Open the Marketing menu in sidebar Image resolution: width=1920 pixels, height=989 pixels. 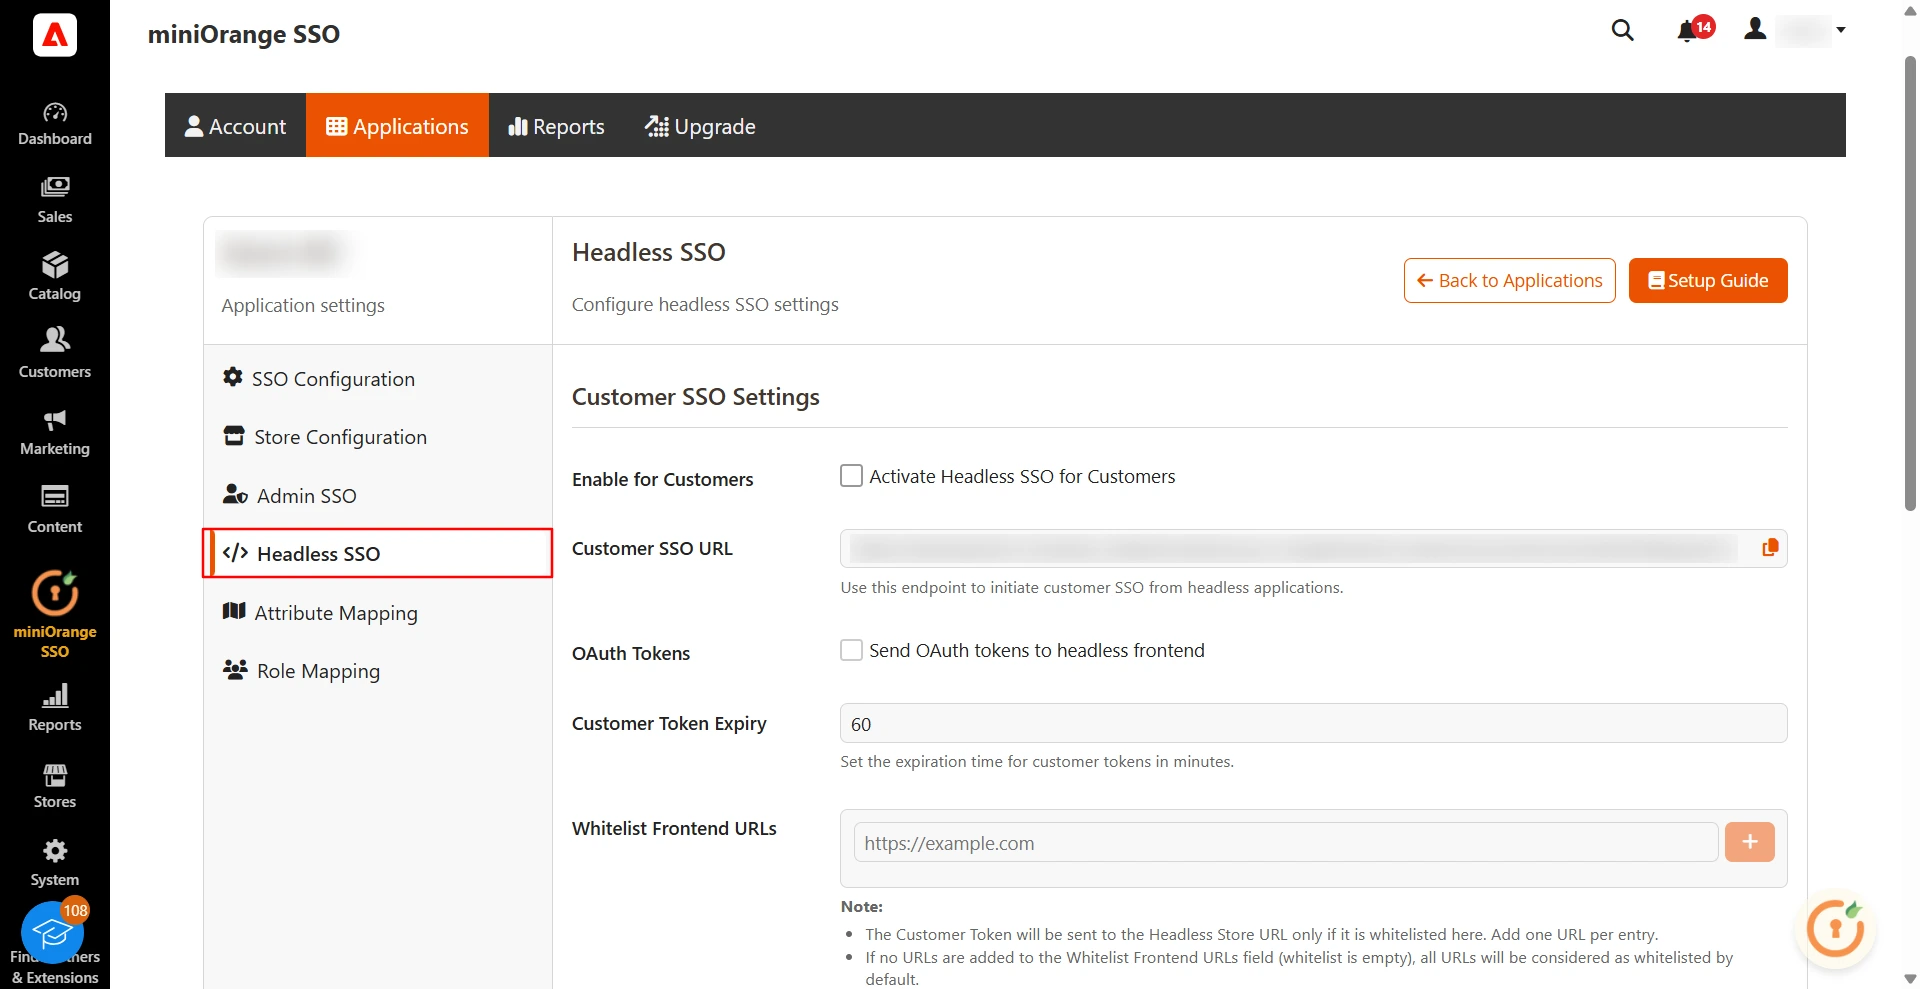55,433
